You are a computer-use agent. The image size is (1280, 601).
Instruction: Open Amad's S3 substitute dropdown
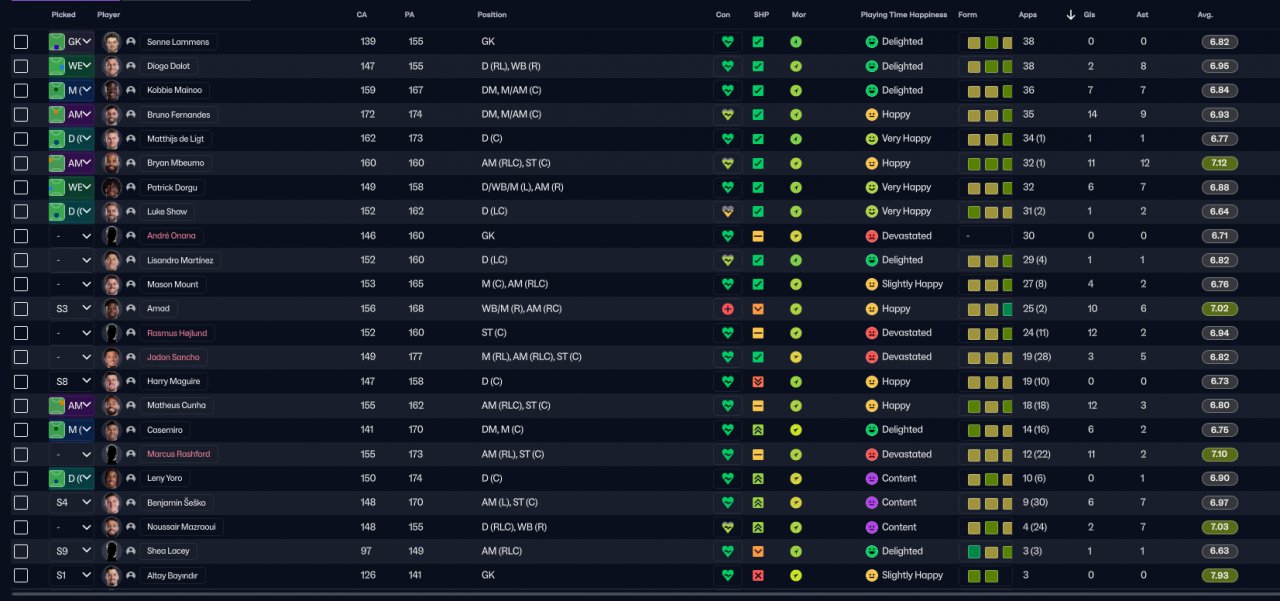click(71, 309)
